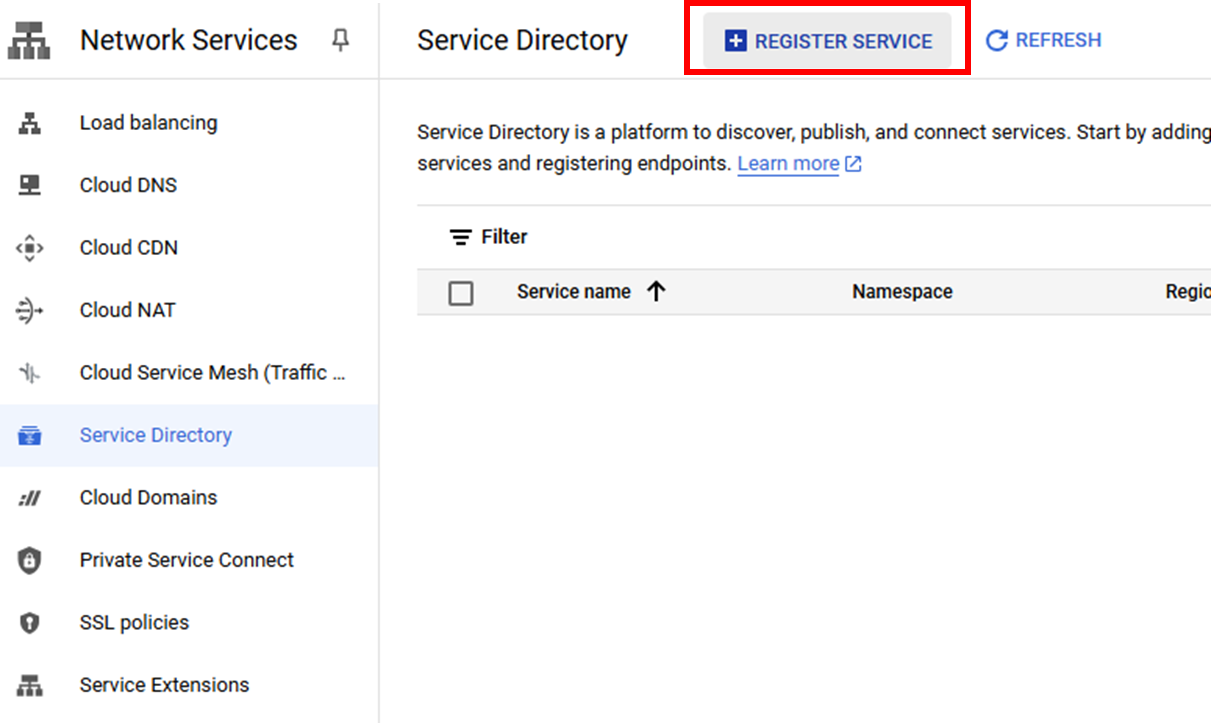
Task: Open Cloud Service Mesh (Traffic …) item
Action: pyautogui.click(x=213, y=373)
